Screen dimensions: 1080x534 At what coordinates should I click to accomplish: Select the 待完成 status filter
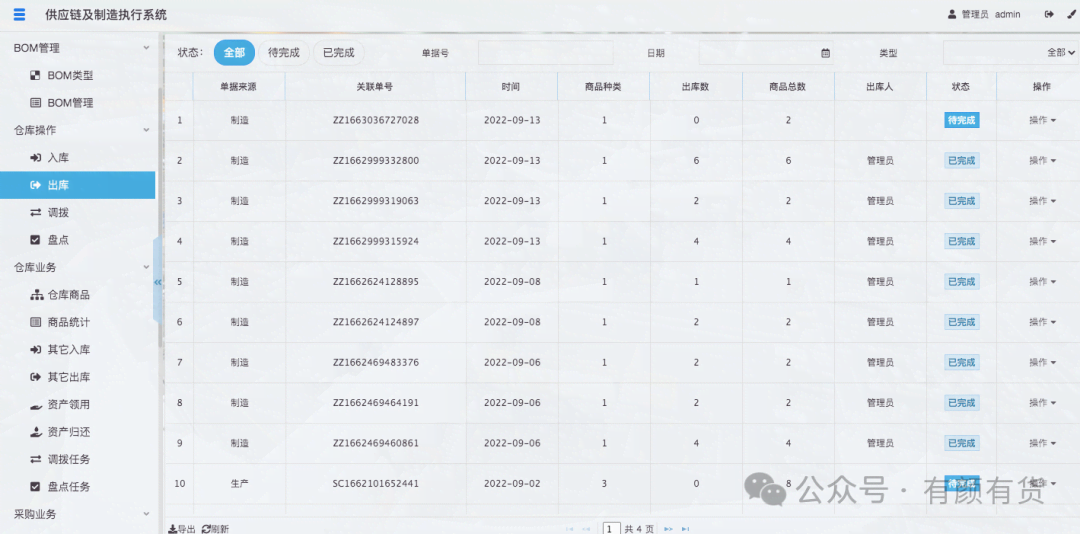pyautogui.click(x=284, y=53)
